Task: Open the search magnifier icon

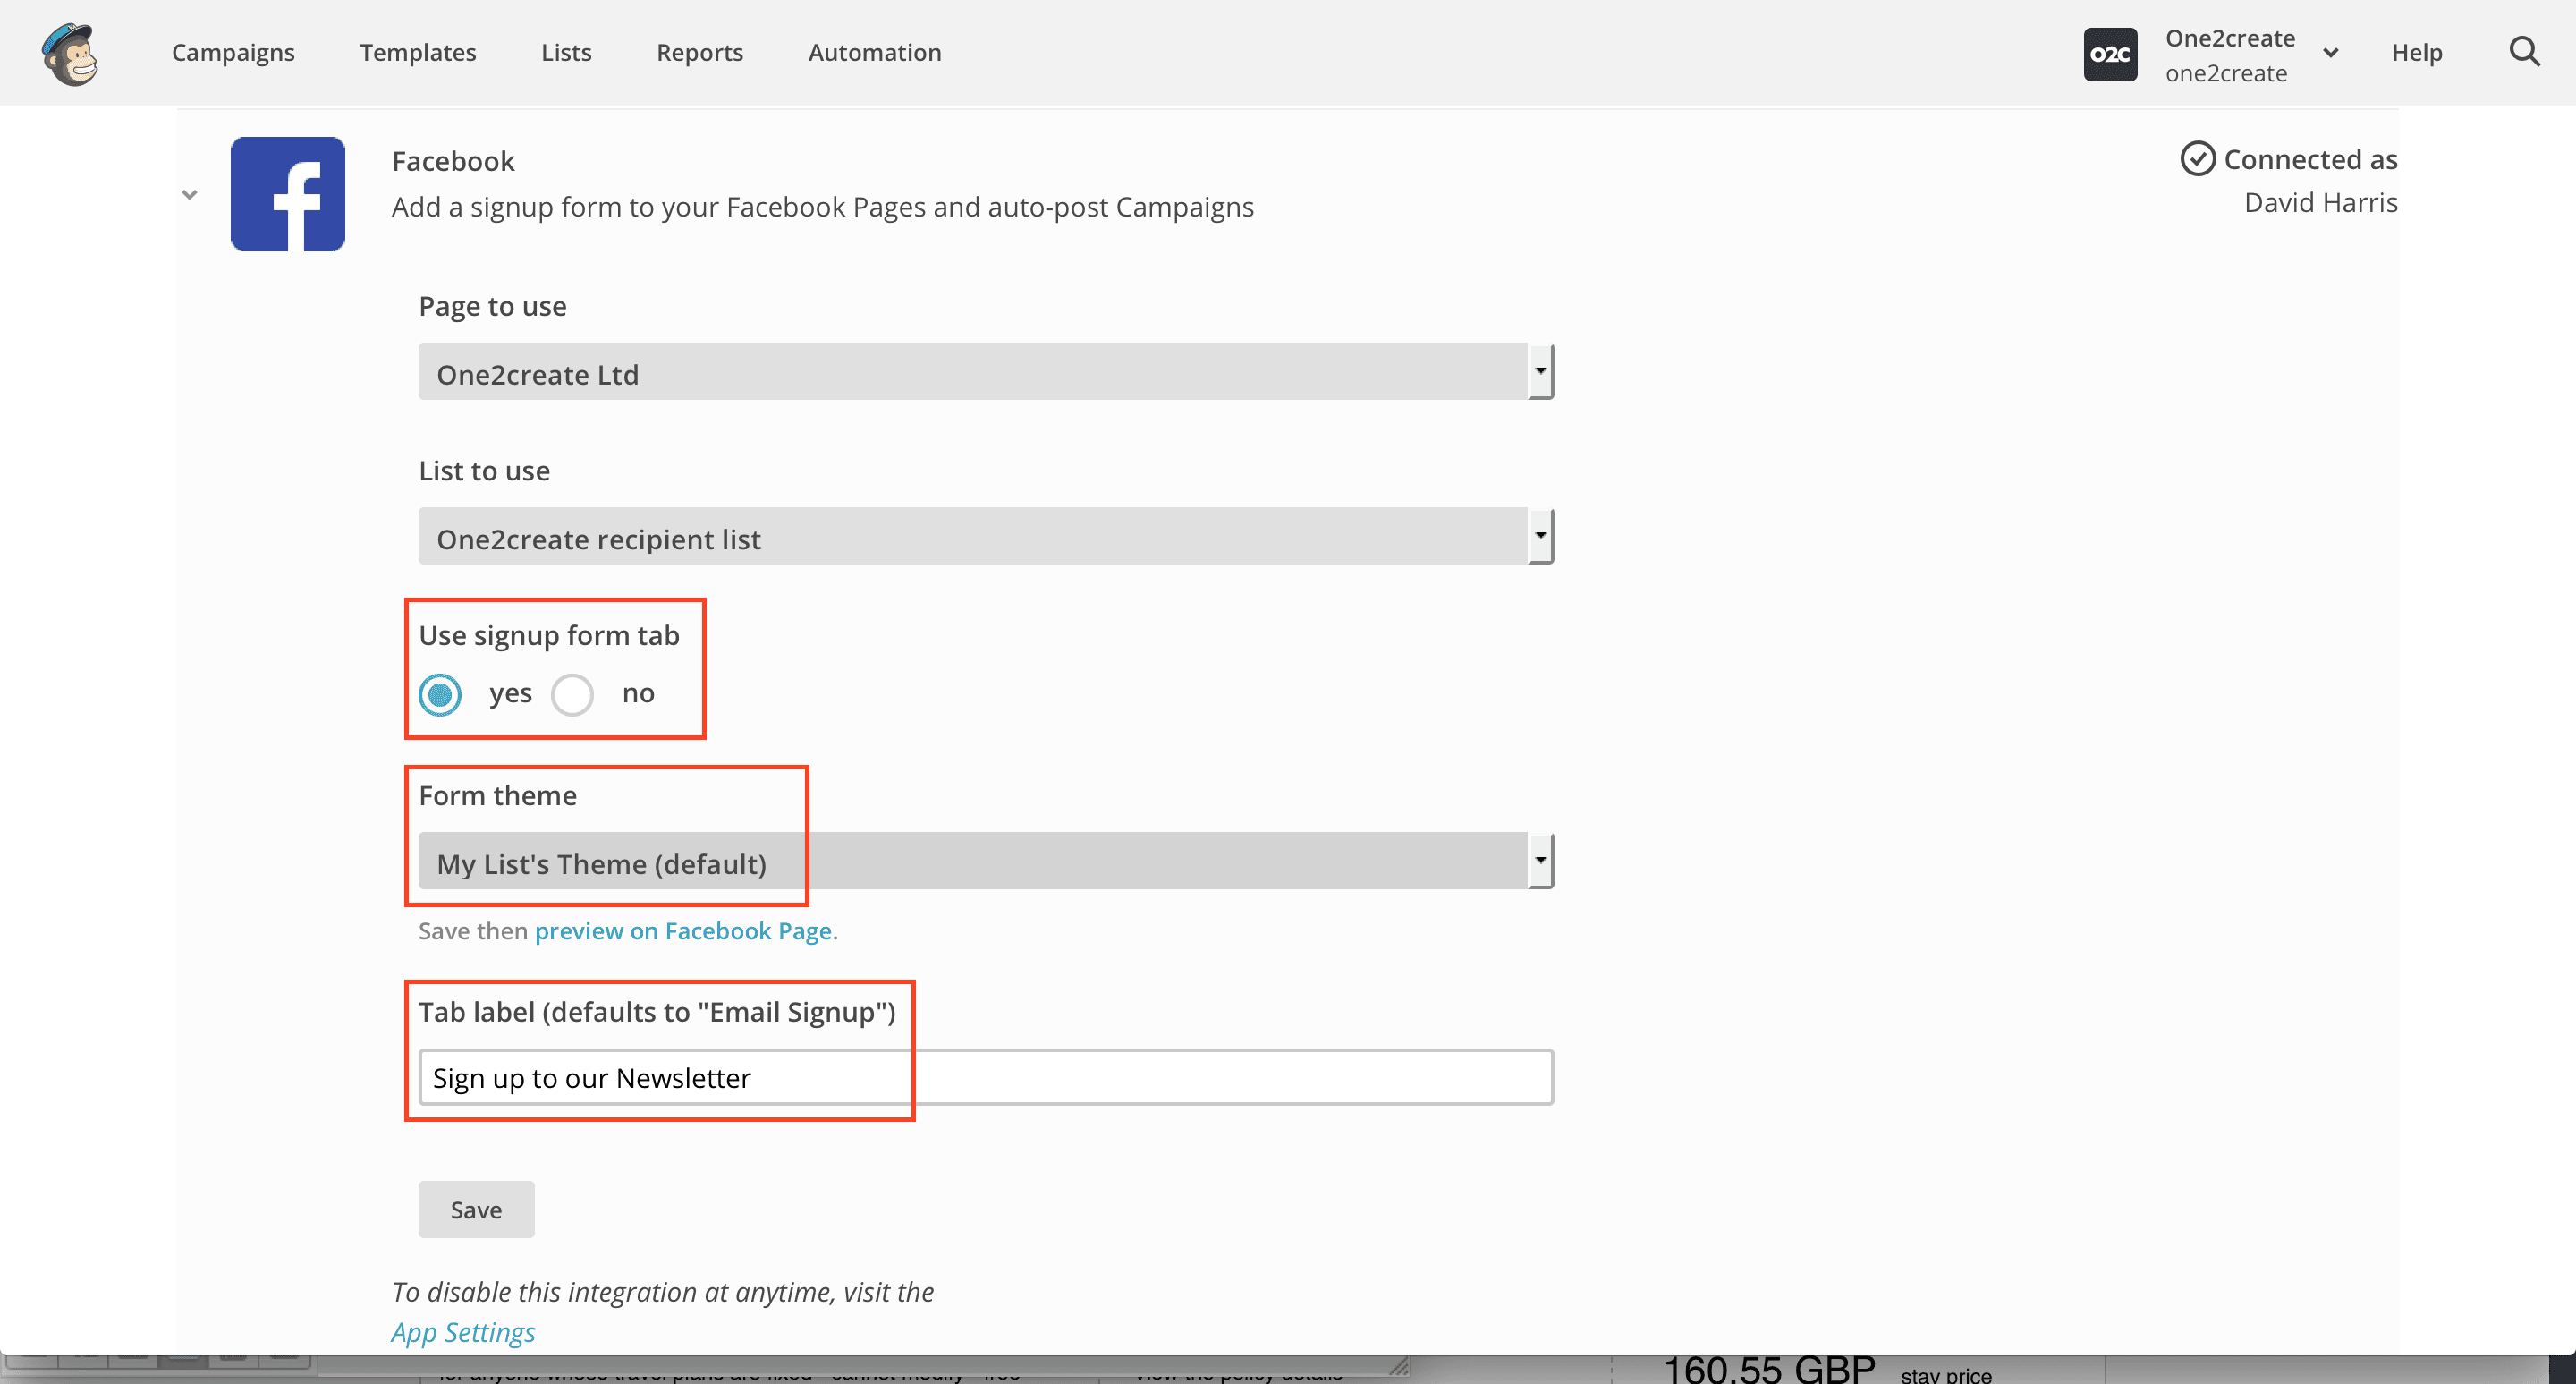Action: tap(2524, 52)
